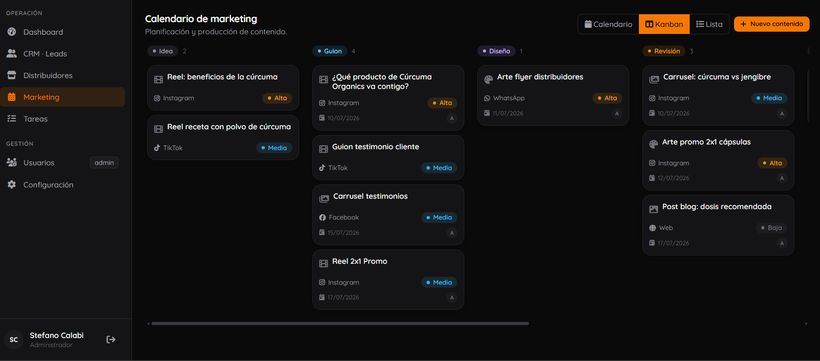Viewport: 820px width, 361px height.
Task: Click palette icon on Arte promo 2x1 cápsulas
Action: point(653,144)
